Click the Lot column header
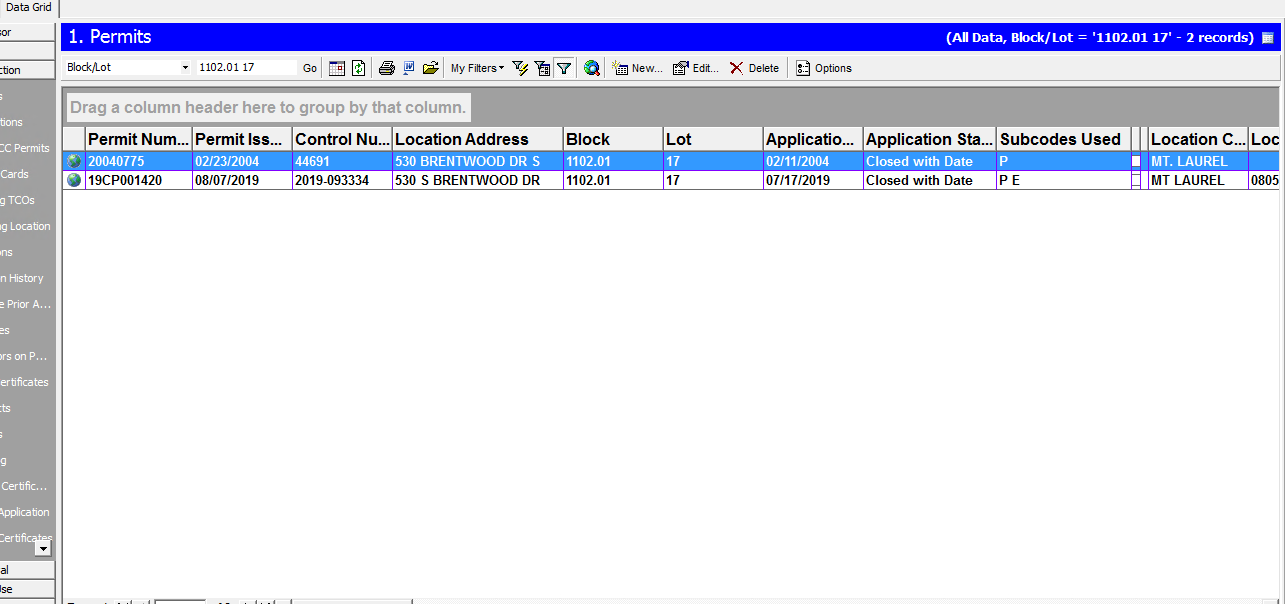The height and width of the screenshot is (604, 1285). 713,139
